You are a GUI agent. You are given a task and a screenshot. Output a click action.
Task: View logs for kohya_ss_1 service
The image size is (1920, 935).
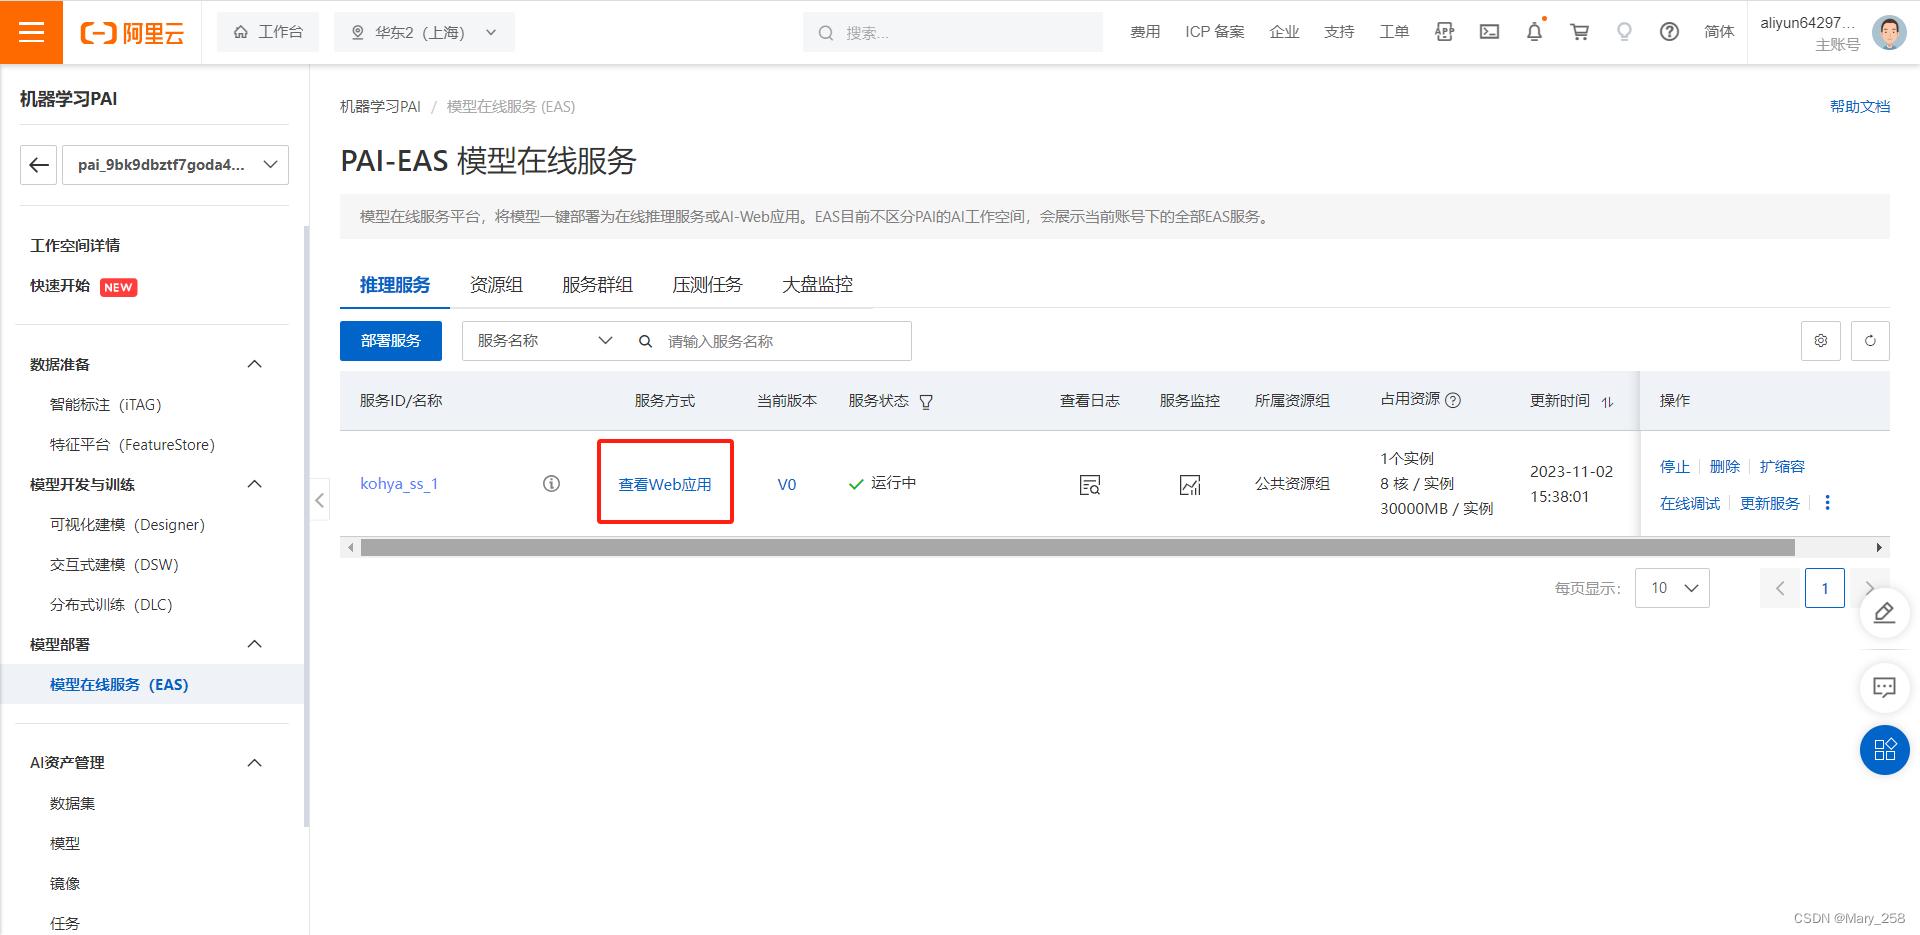(1089, 484)
